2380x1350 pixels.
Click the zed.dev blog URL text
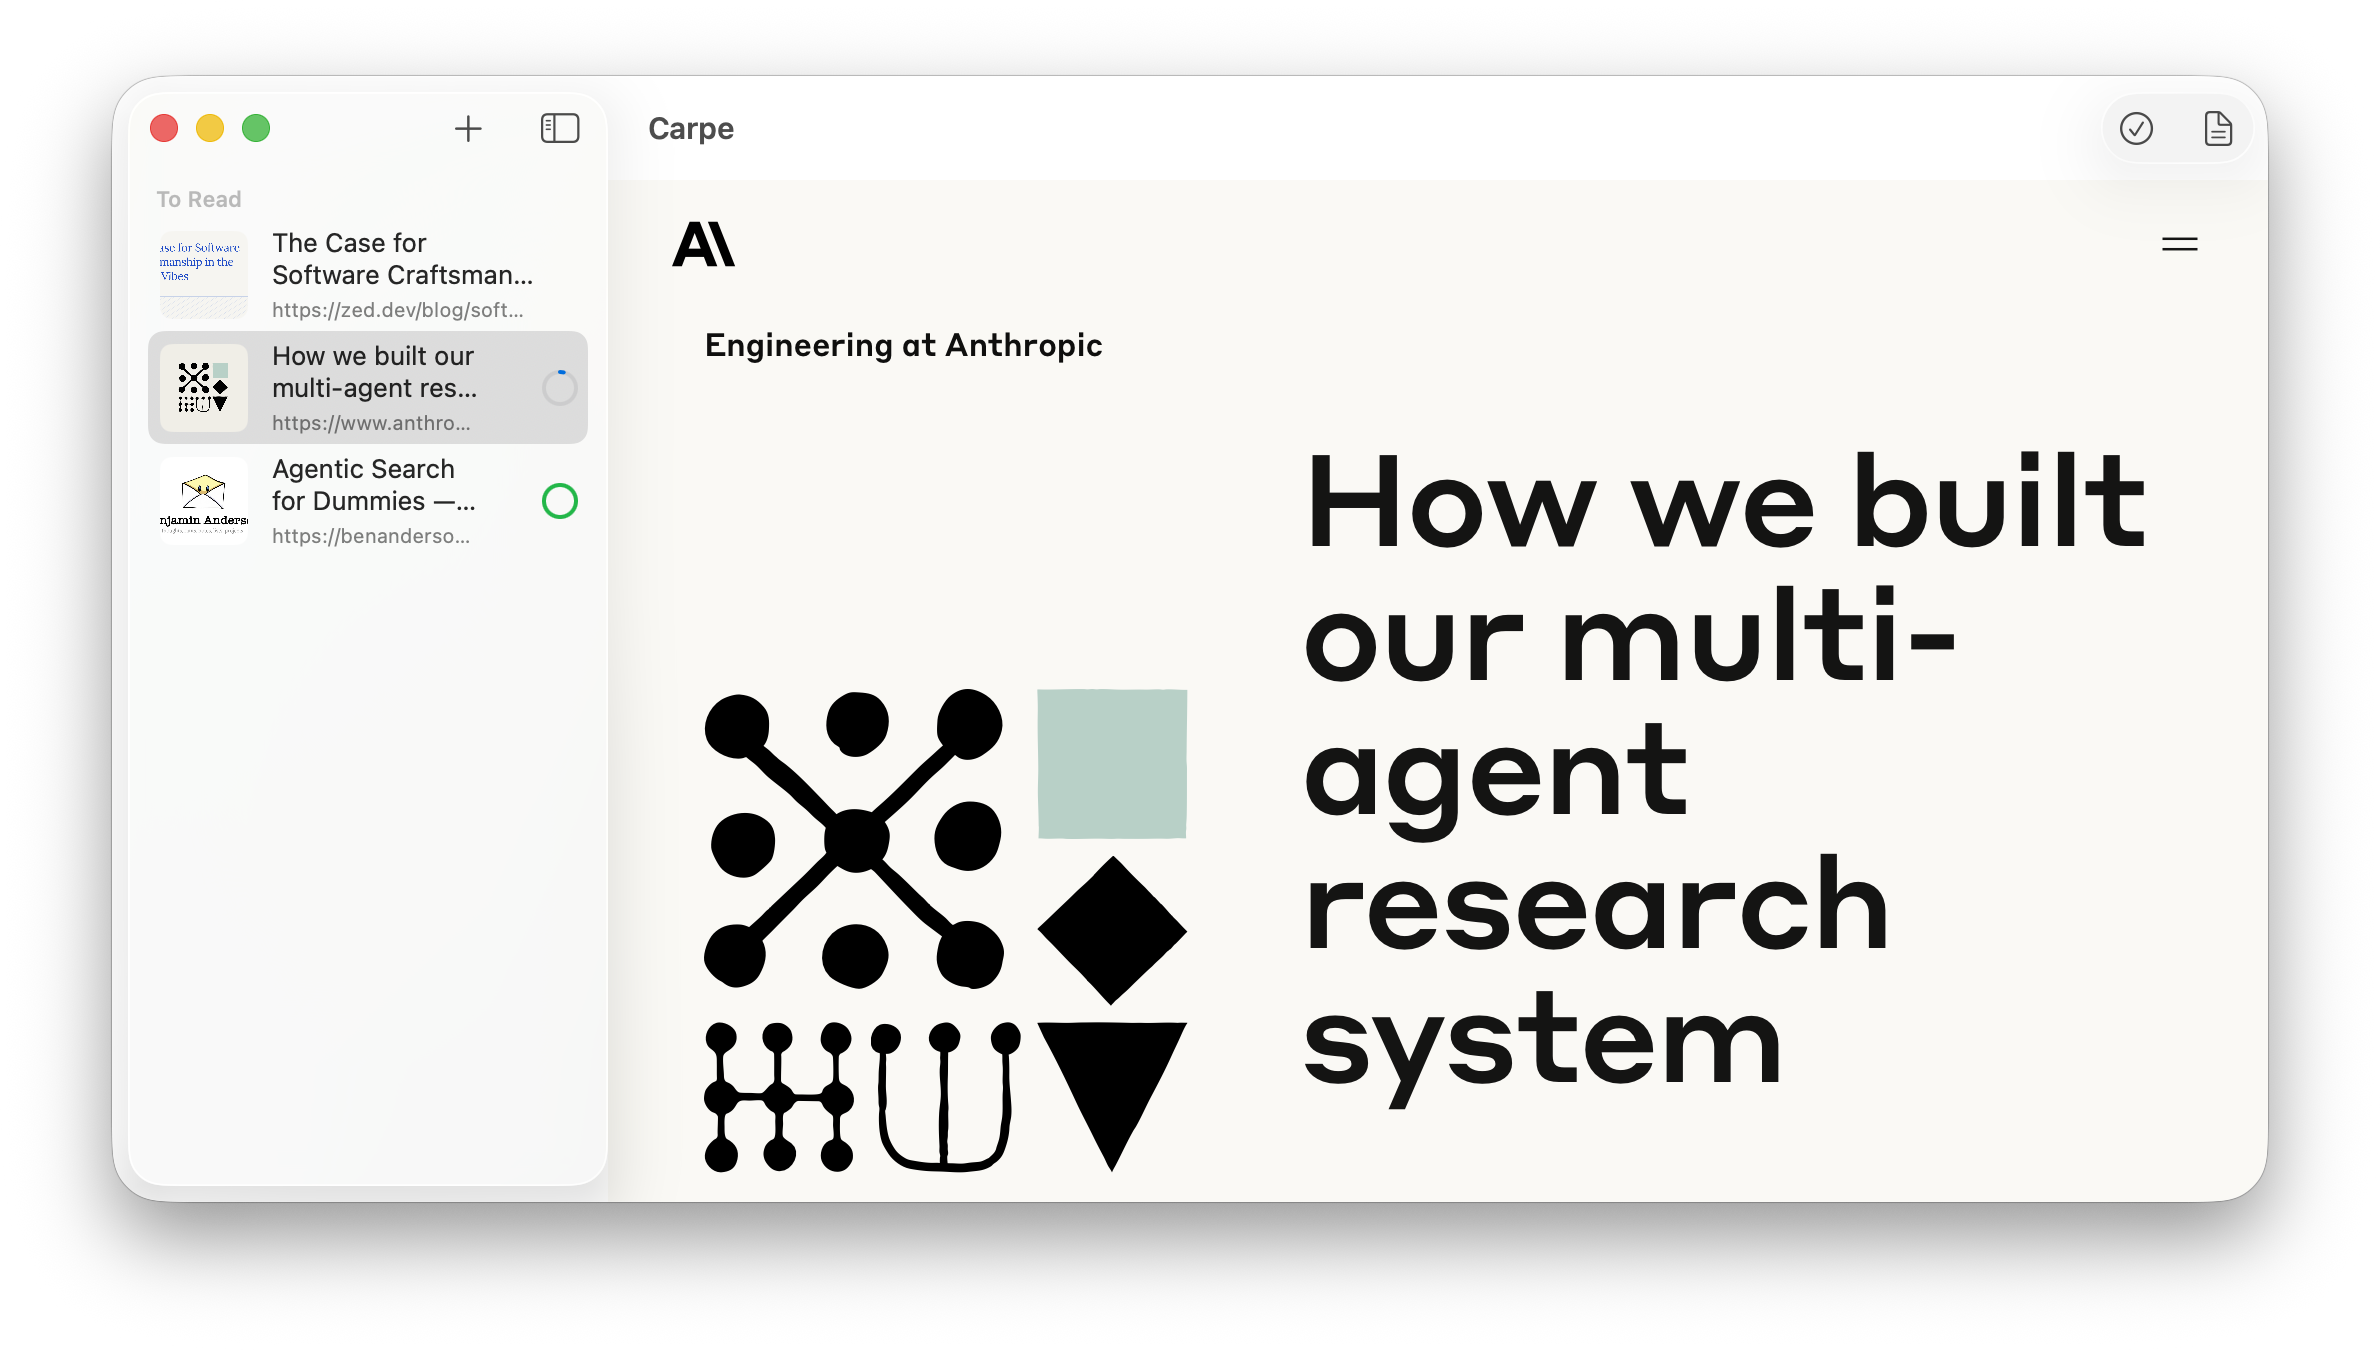click(x=398, y=310)
